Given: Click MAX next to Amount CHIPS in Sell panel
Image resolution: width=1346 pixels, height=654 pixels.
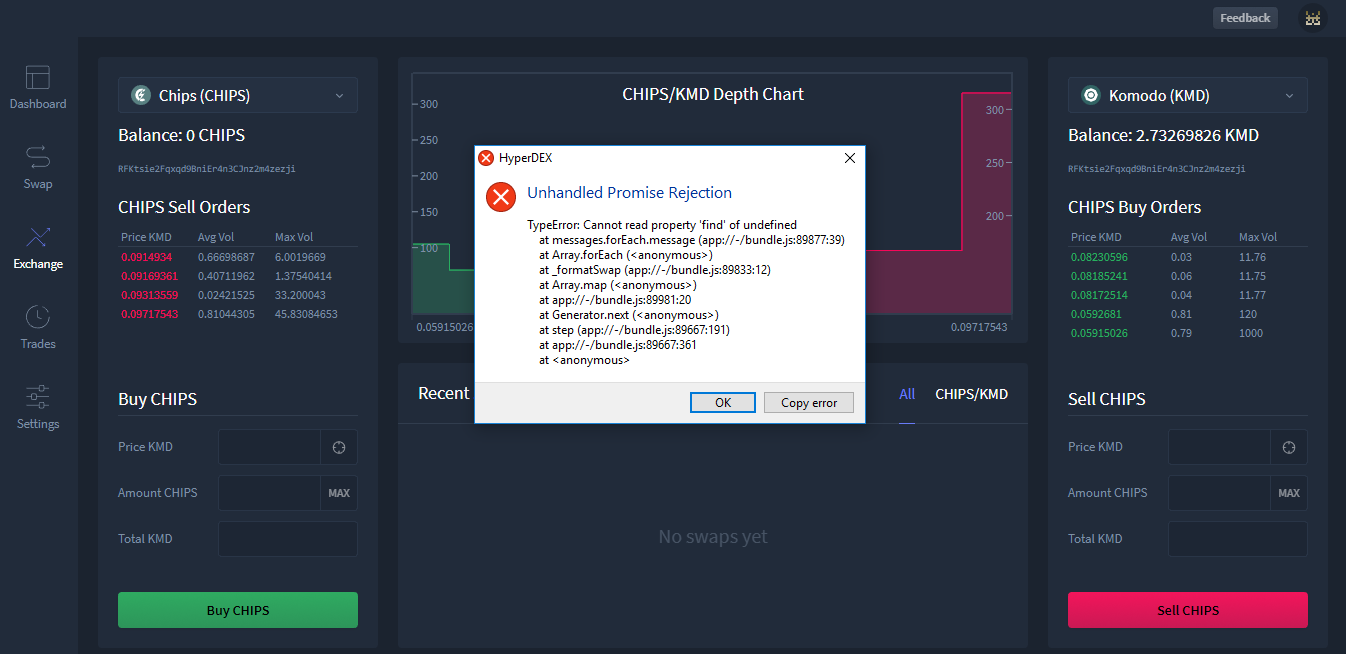Looking at the screenshot, I should point(1290,492).
